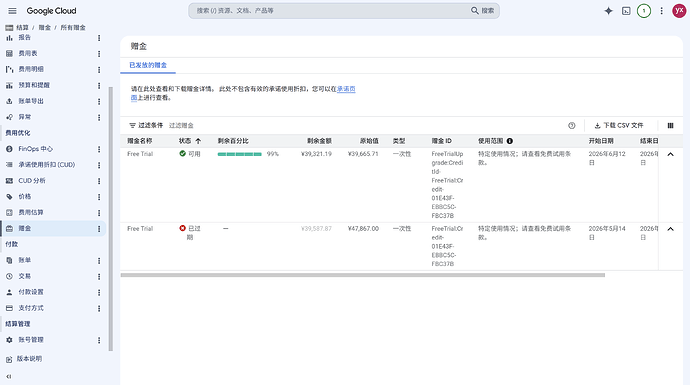690x385 pixels.
Task: Click the sidebar vertical scrollbar
Action: coord(110,219)
